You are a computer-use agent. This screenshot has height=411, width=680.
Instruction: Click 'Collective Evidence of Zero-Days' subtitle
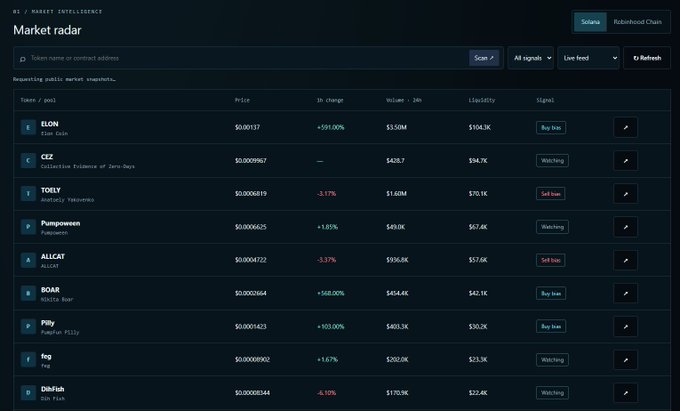88,166
